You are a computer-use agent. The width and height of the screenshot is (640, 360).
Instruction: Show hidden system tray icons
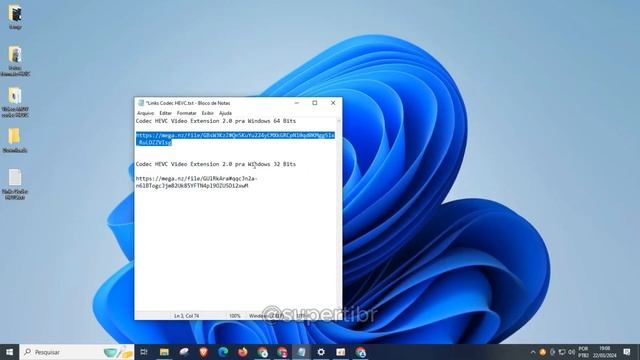pos(533,352)
